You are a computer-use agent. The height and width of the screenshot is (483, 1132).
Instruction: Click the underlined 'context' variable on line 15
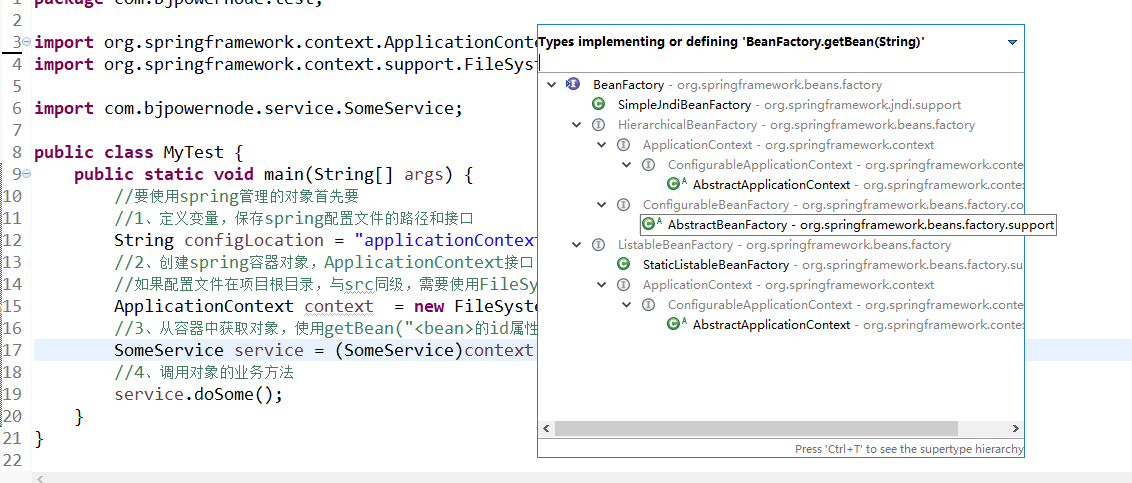click(x=339, y=307)
